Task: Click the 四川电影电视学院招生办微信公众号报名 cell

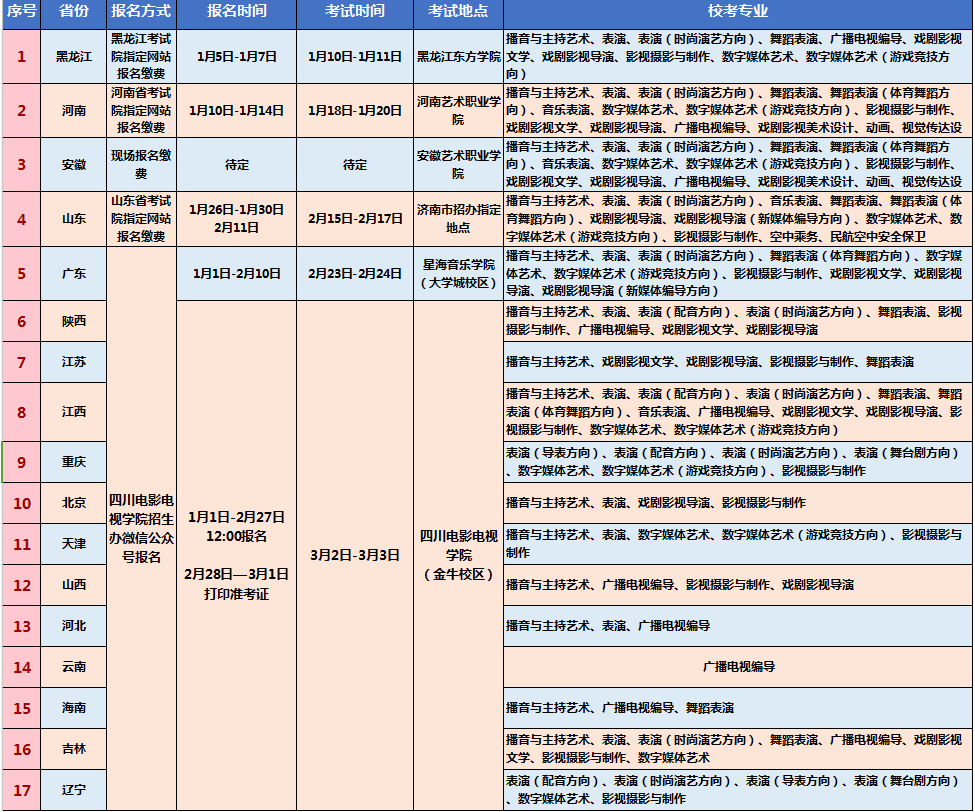Action: (140, 527)
